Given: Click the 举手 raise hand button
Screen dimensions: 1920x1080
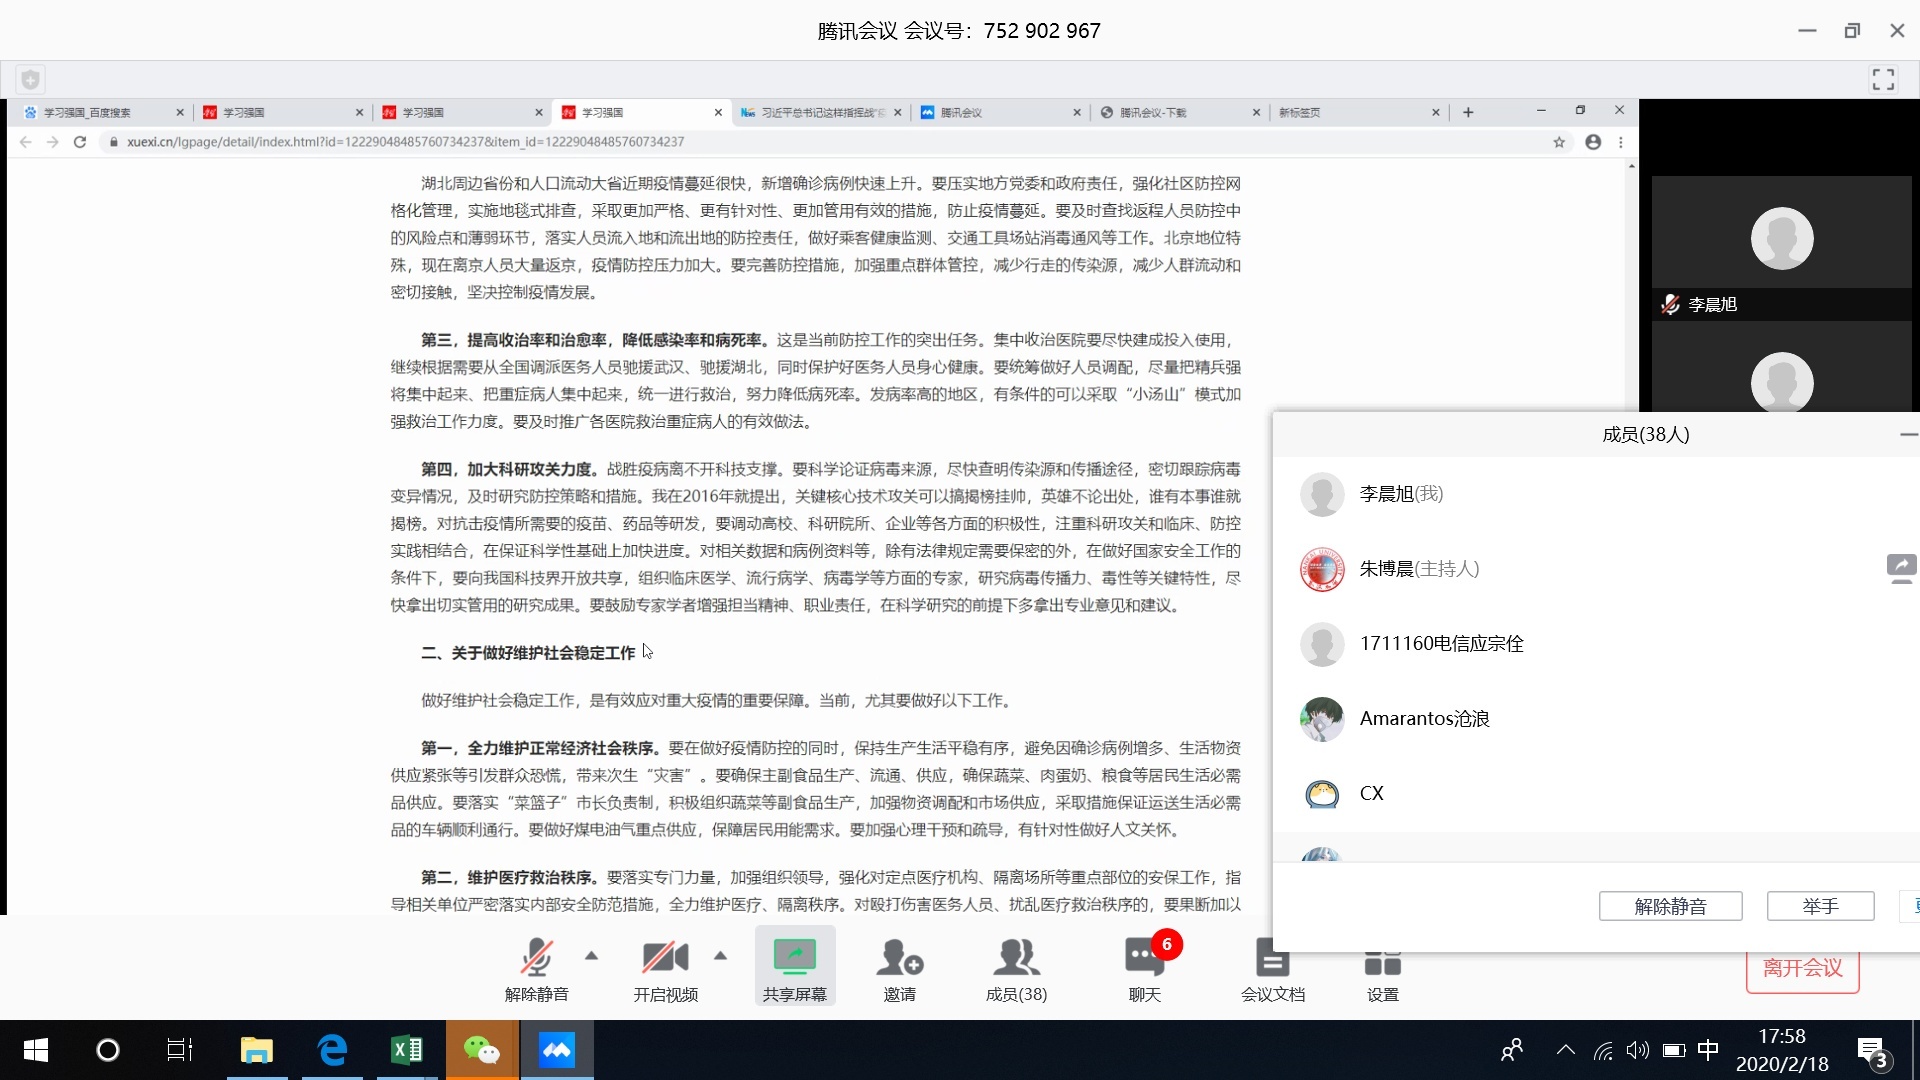Looking at the screenshot, I should pos(1820,906).
